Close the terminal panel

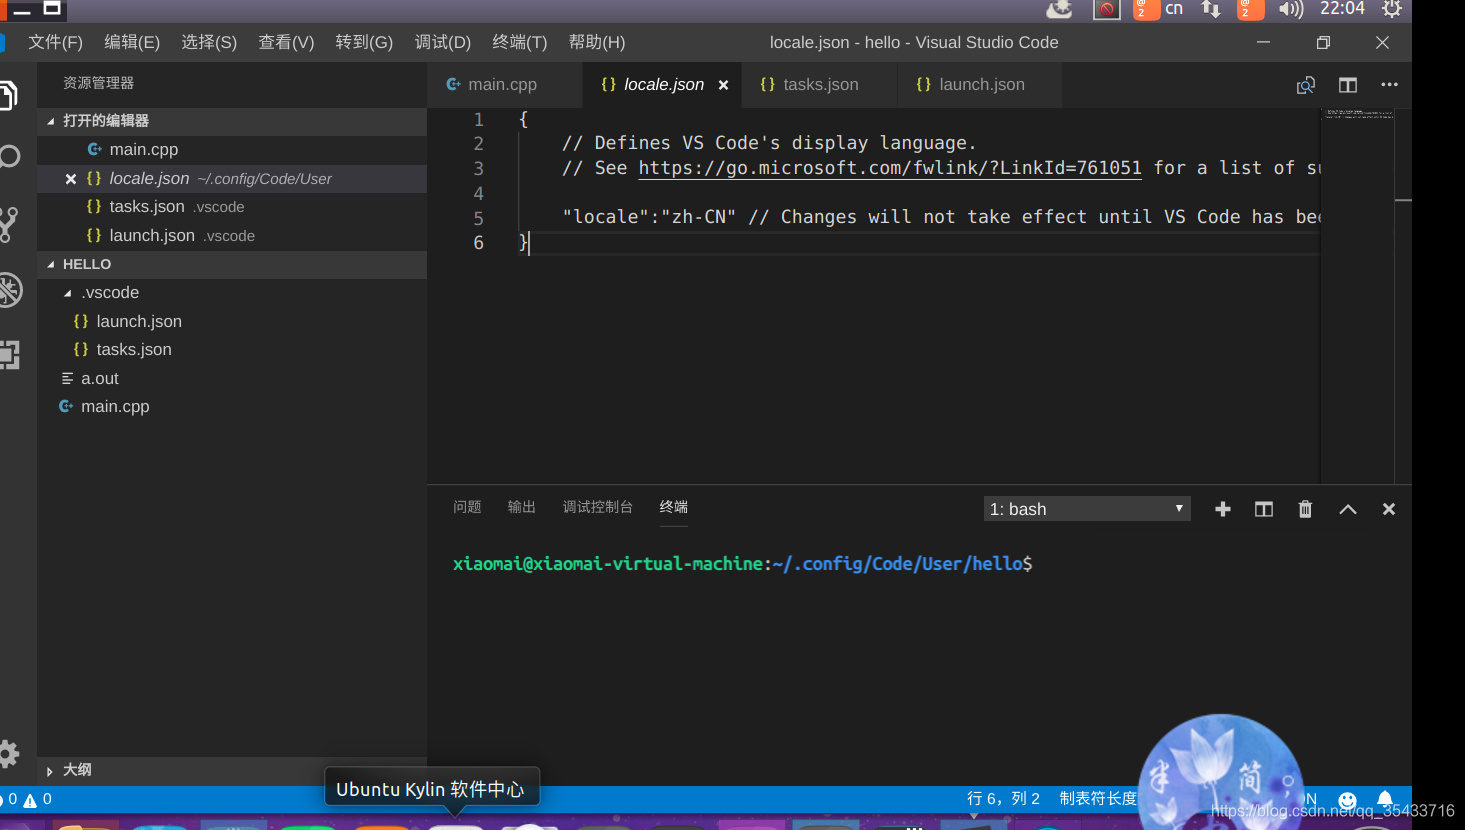click(x=1389, y=509)
